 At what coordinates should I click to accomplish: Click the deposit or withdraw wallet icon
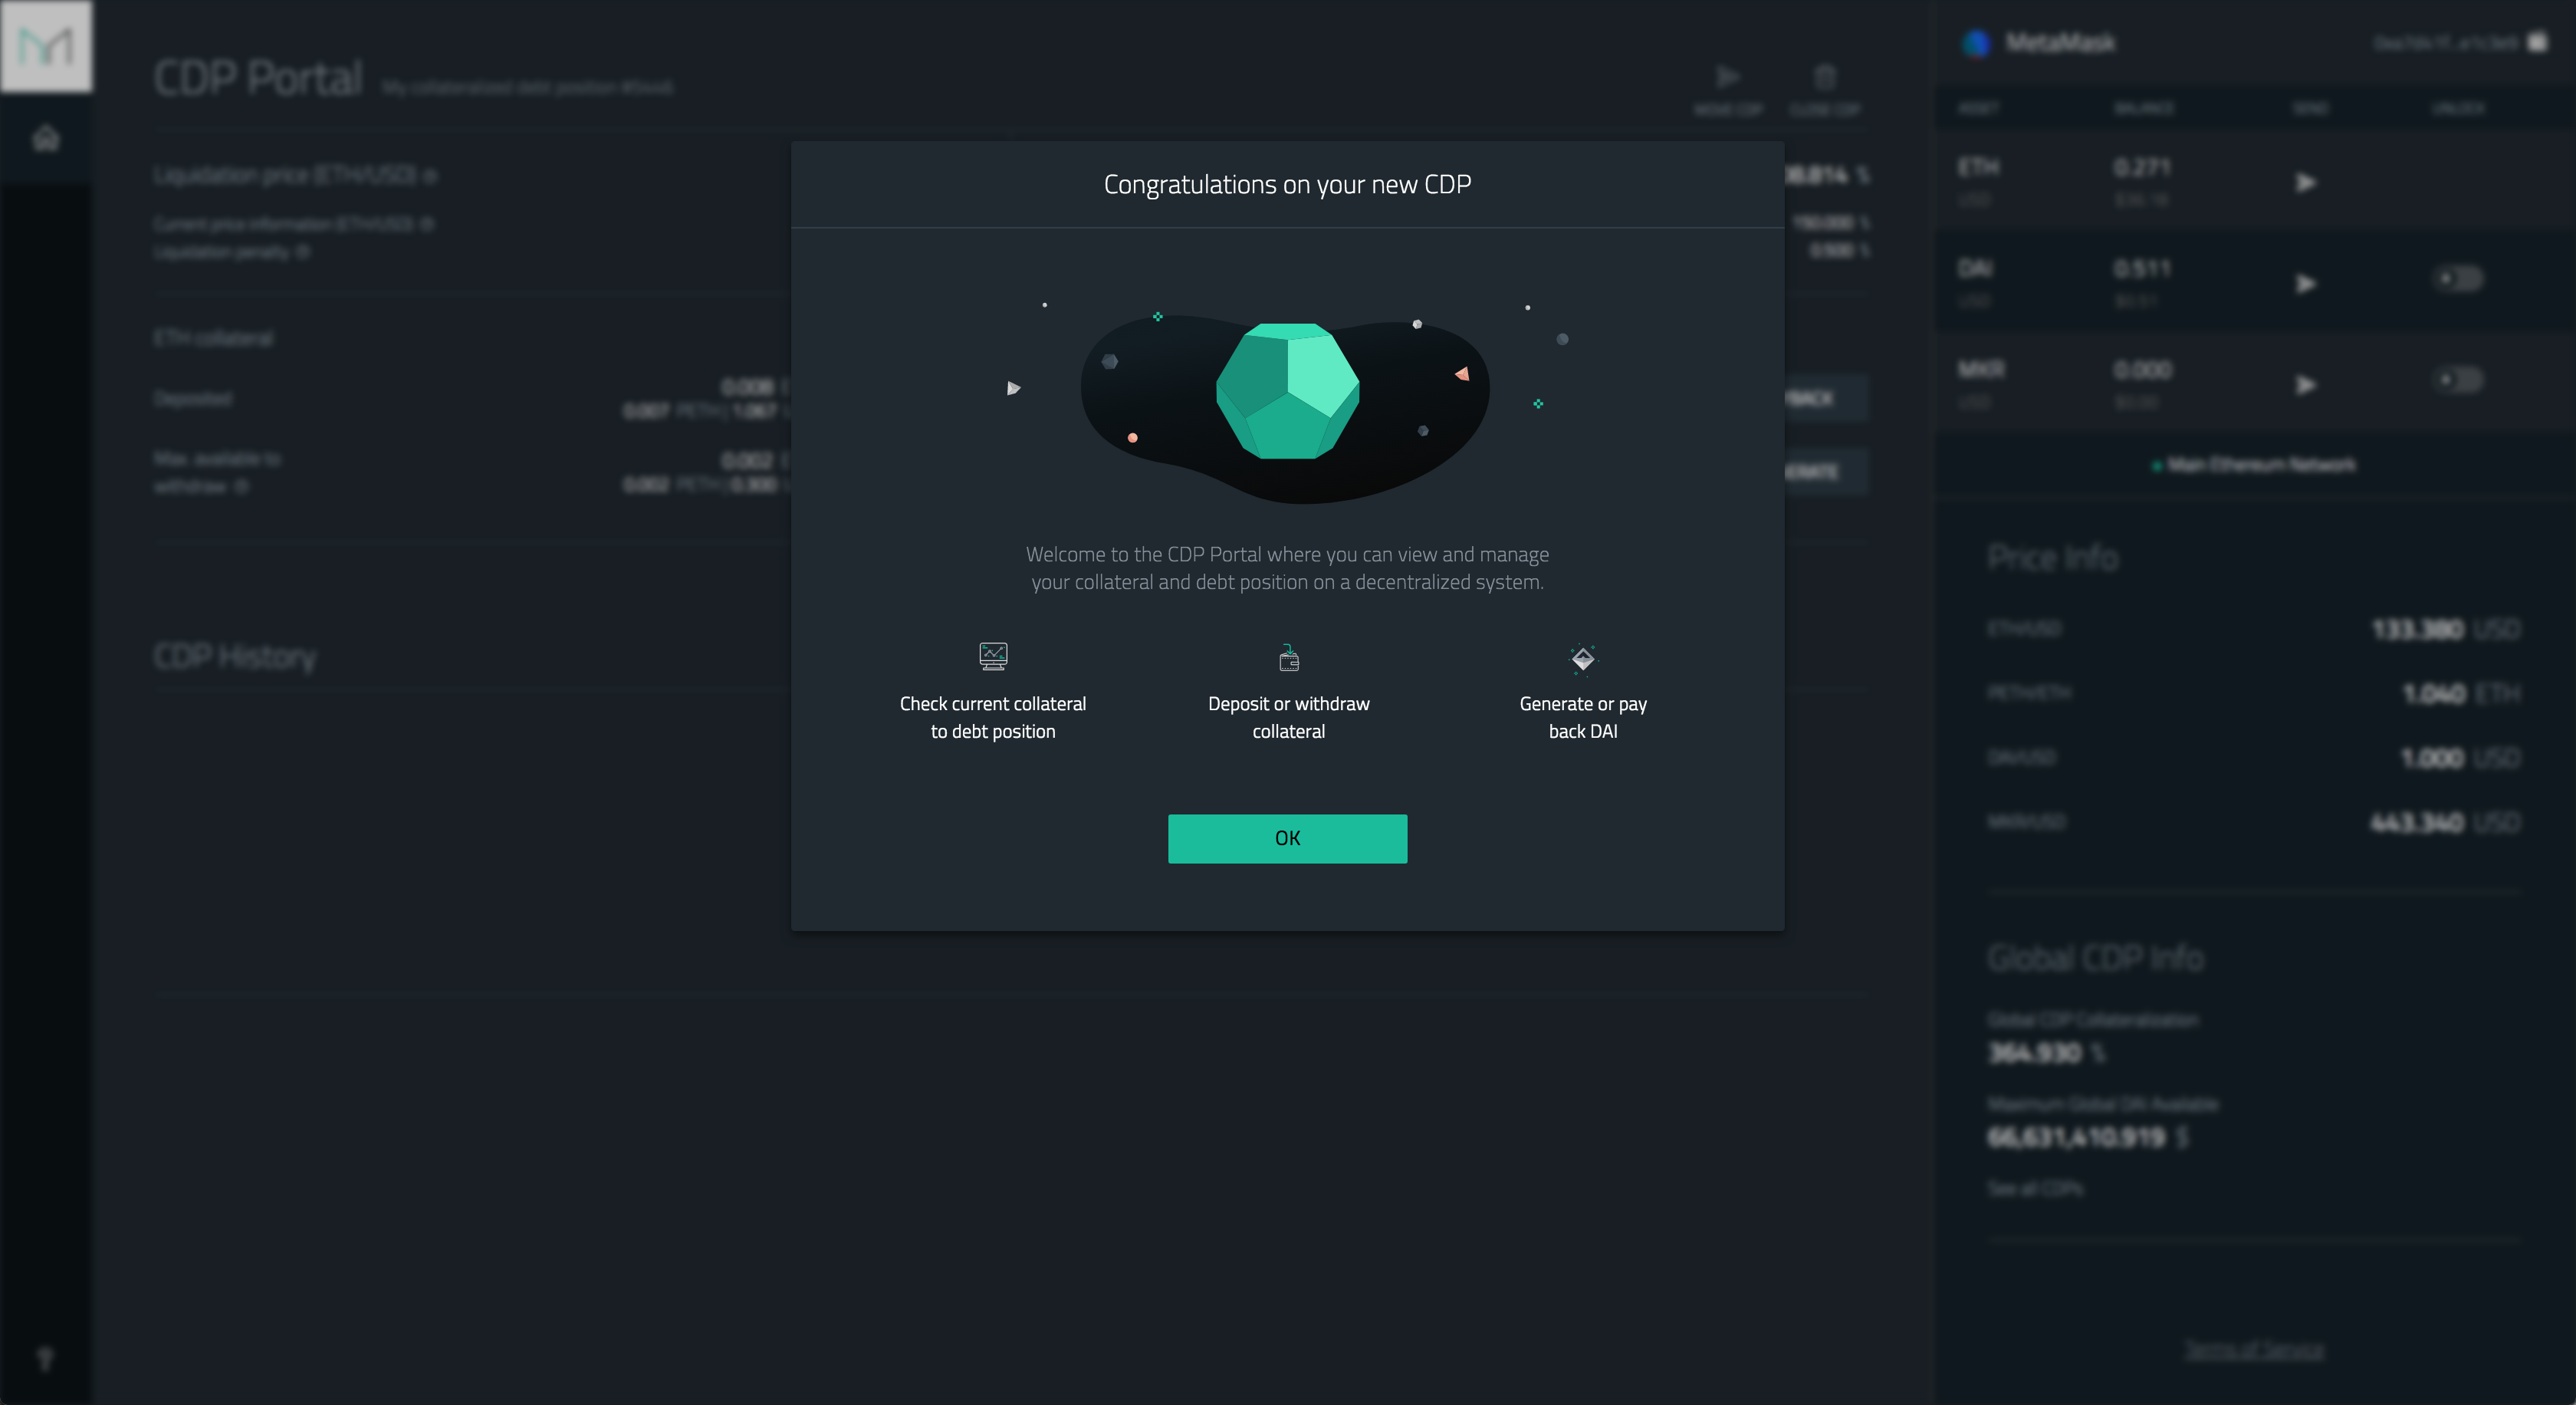pyautogui.click(x=1289, y=657)
